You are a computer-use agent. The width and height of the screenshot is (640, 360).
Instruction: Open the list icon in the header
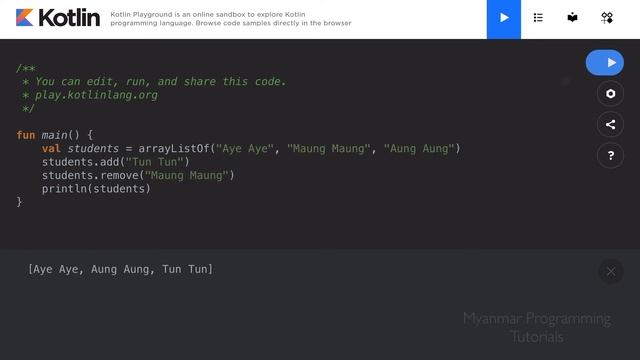pos(538,18)
